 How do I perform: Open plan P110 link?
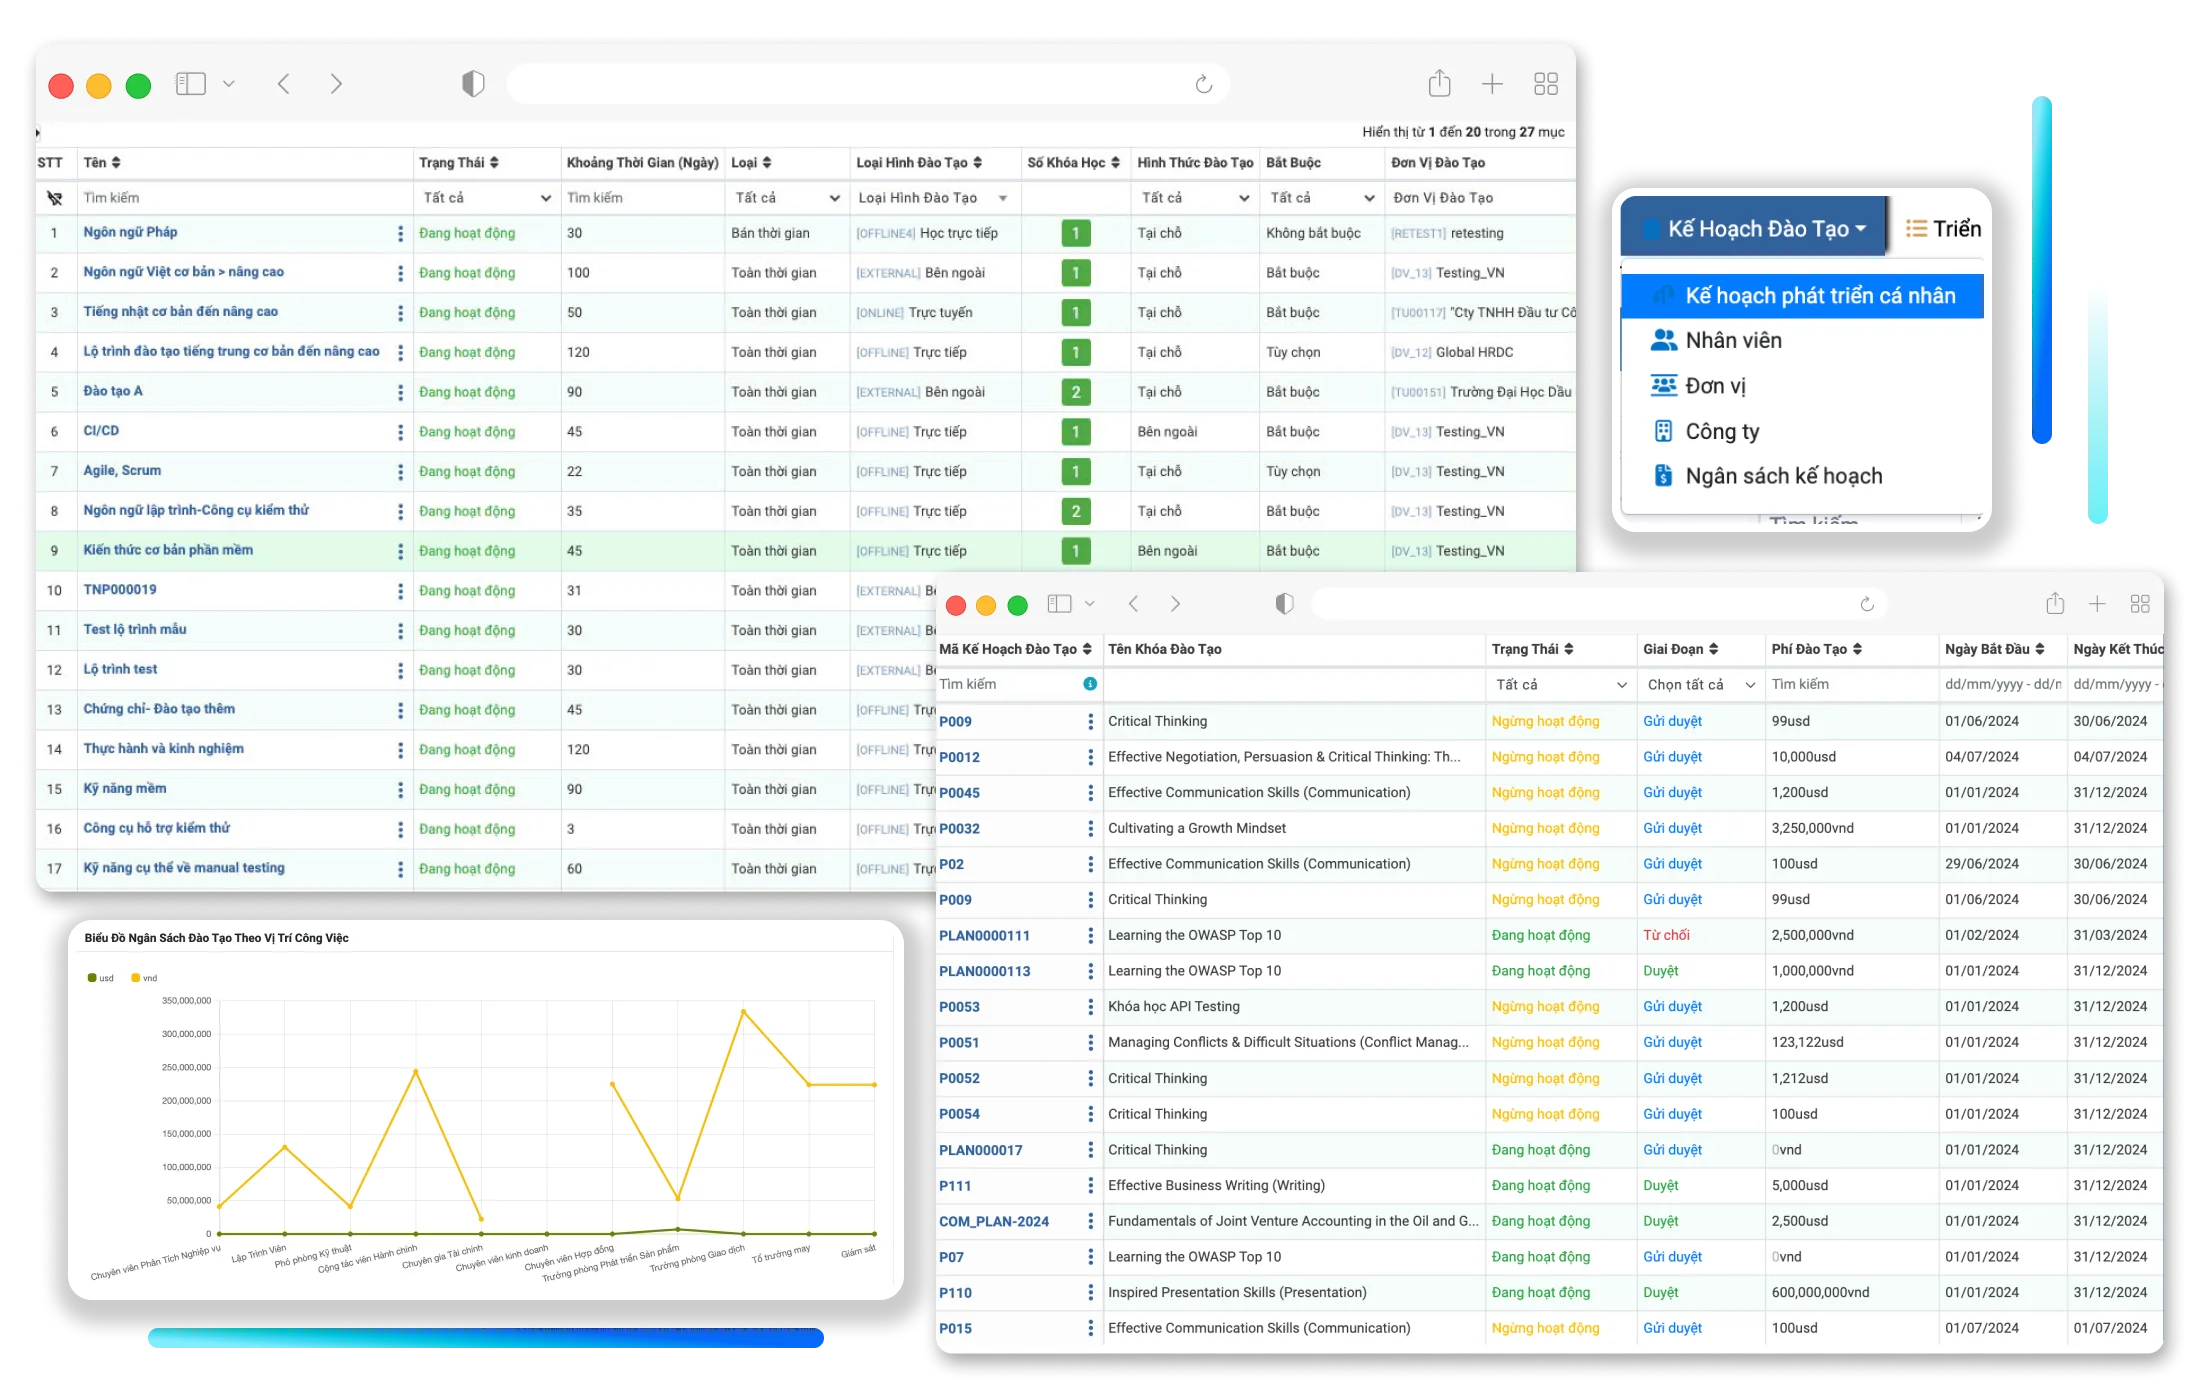tap(955, 1293)
